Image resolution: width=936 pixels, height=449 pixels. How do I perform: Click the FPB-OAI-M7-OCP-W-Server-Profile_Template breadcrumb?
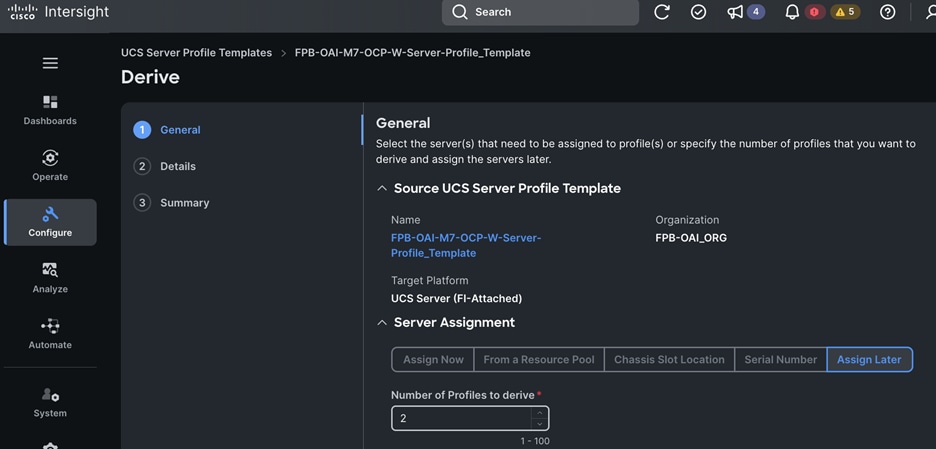[412, 53]
